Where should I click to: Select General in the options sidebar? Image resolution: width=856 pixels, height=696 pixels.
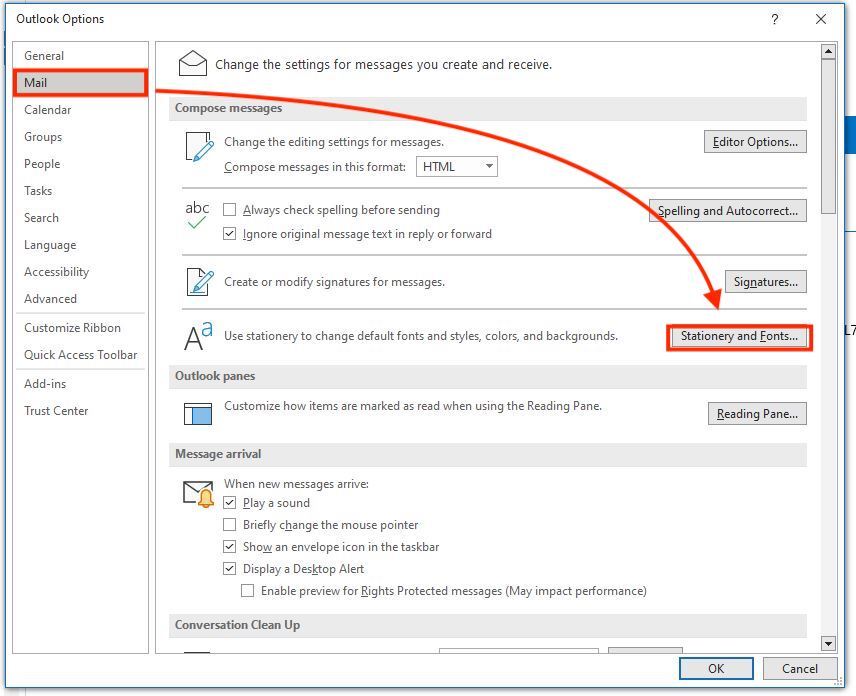coord(80,56)
